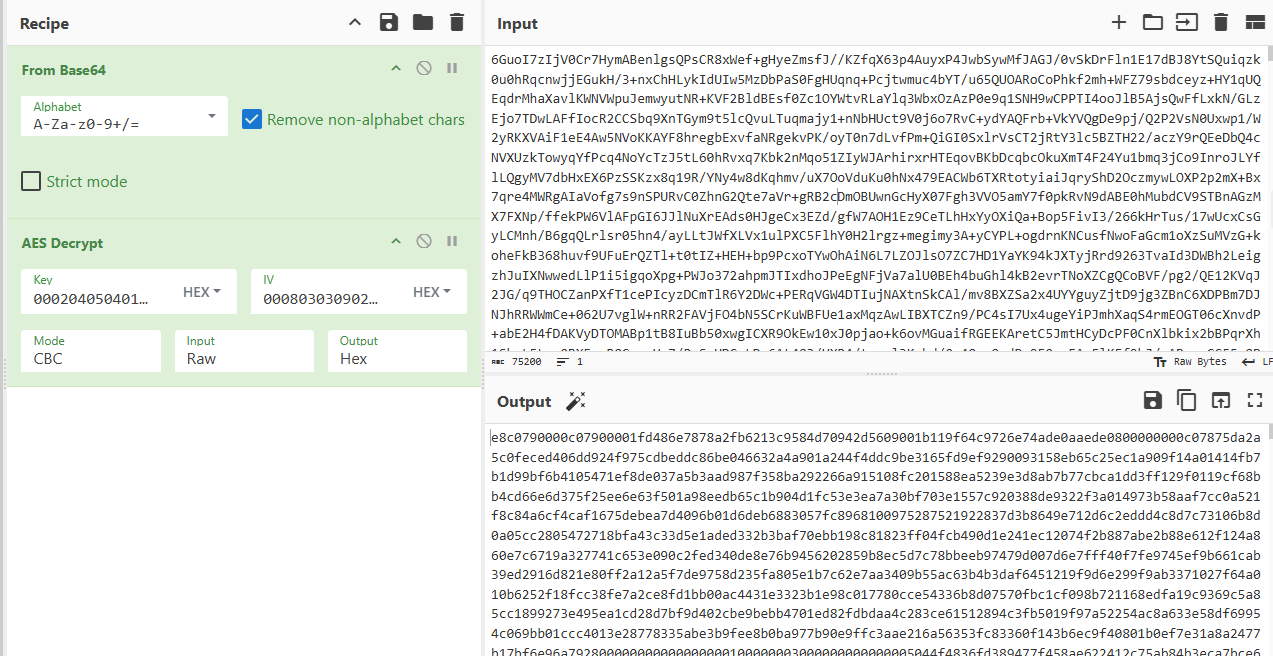Viewport: 1273px width, 656px height.
Task: Collapse the Recipe pane chevron
Action: coord(355,22)
